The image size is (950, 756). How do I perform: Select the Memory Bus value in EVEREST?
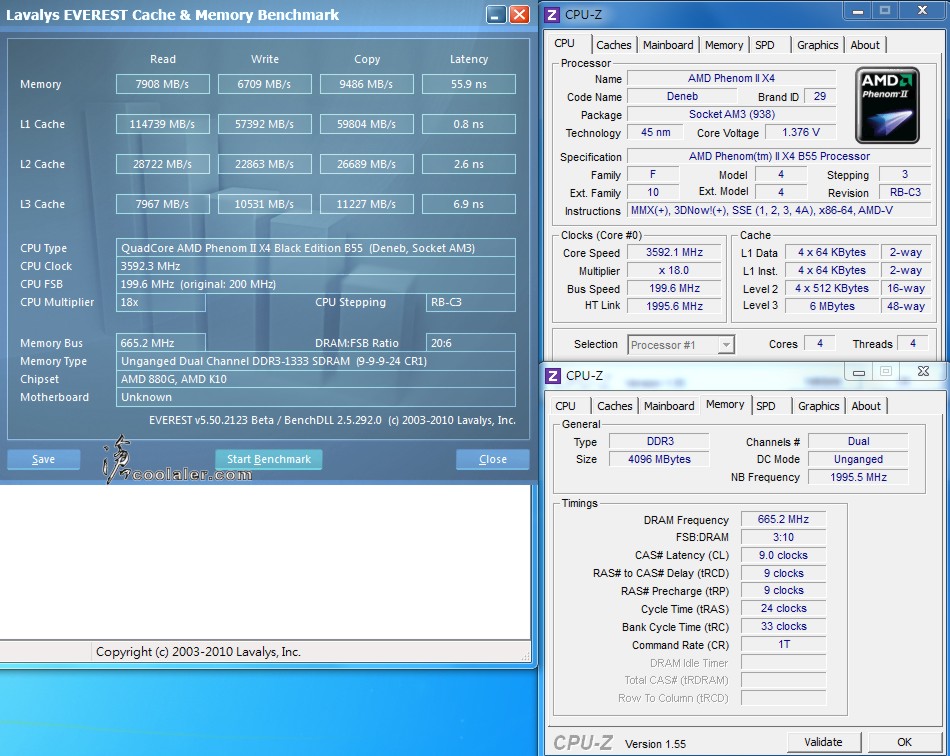point(161,343)
